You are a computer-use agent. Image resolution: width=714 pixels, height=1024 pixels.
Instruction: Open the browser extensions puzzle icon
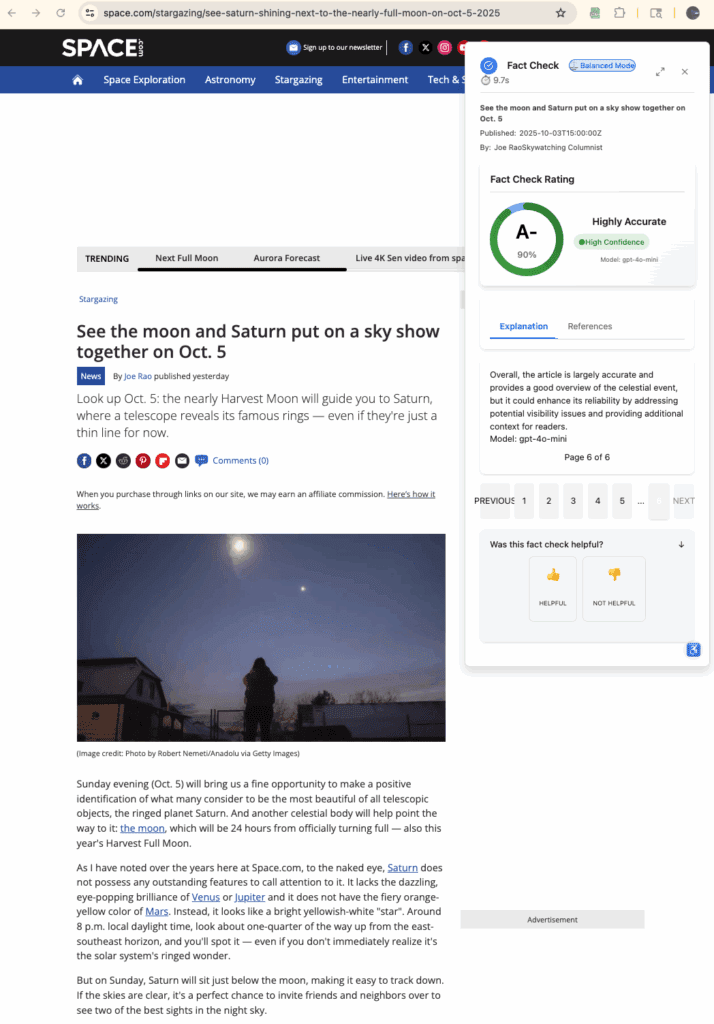point(620,14)
